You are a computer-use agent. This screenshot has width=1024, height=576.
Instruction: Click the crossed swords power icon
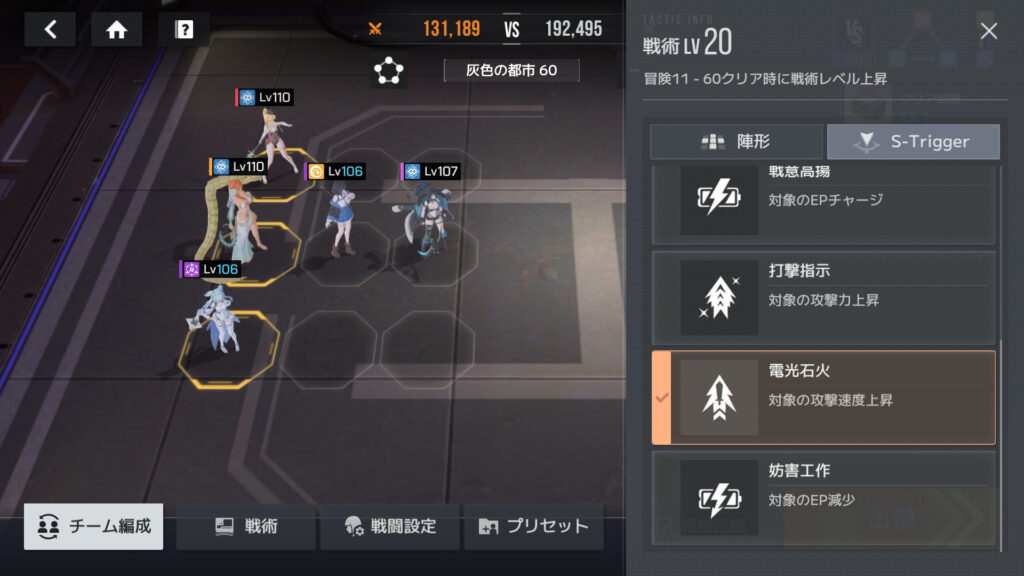coord(375,29)
